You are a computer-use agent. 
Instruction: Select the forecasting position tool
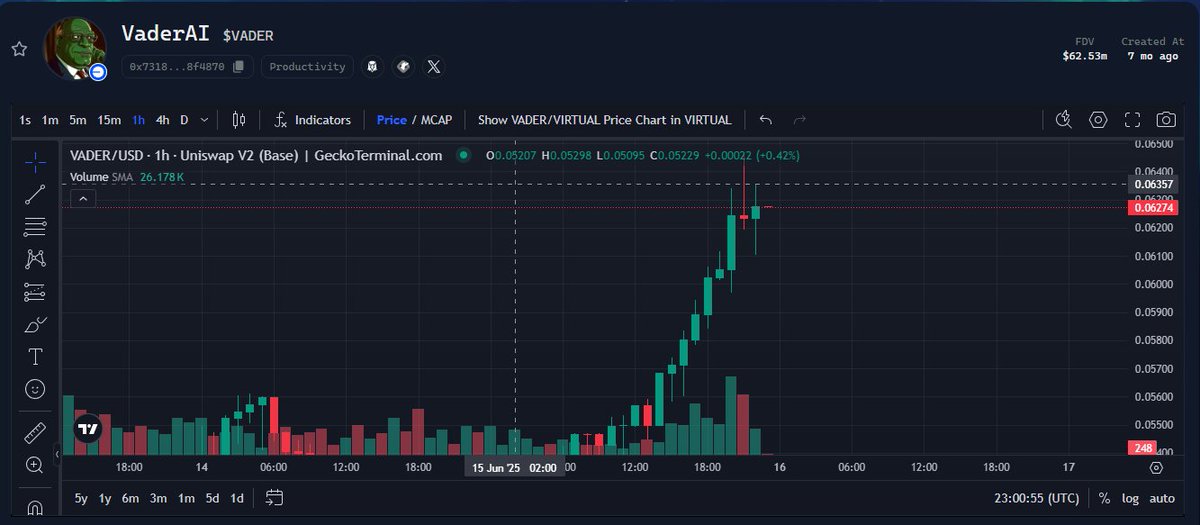(x=35, y=292)
